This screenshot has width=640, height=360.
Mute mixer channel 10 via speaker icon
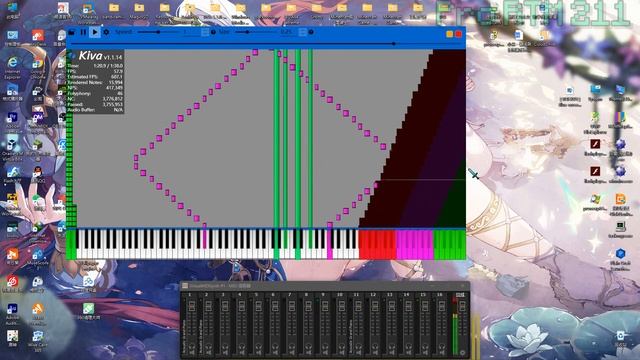(342, 353)
